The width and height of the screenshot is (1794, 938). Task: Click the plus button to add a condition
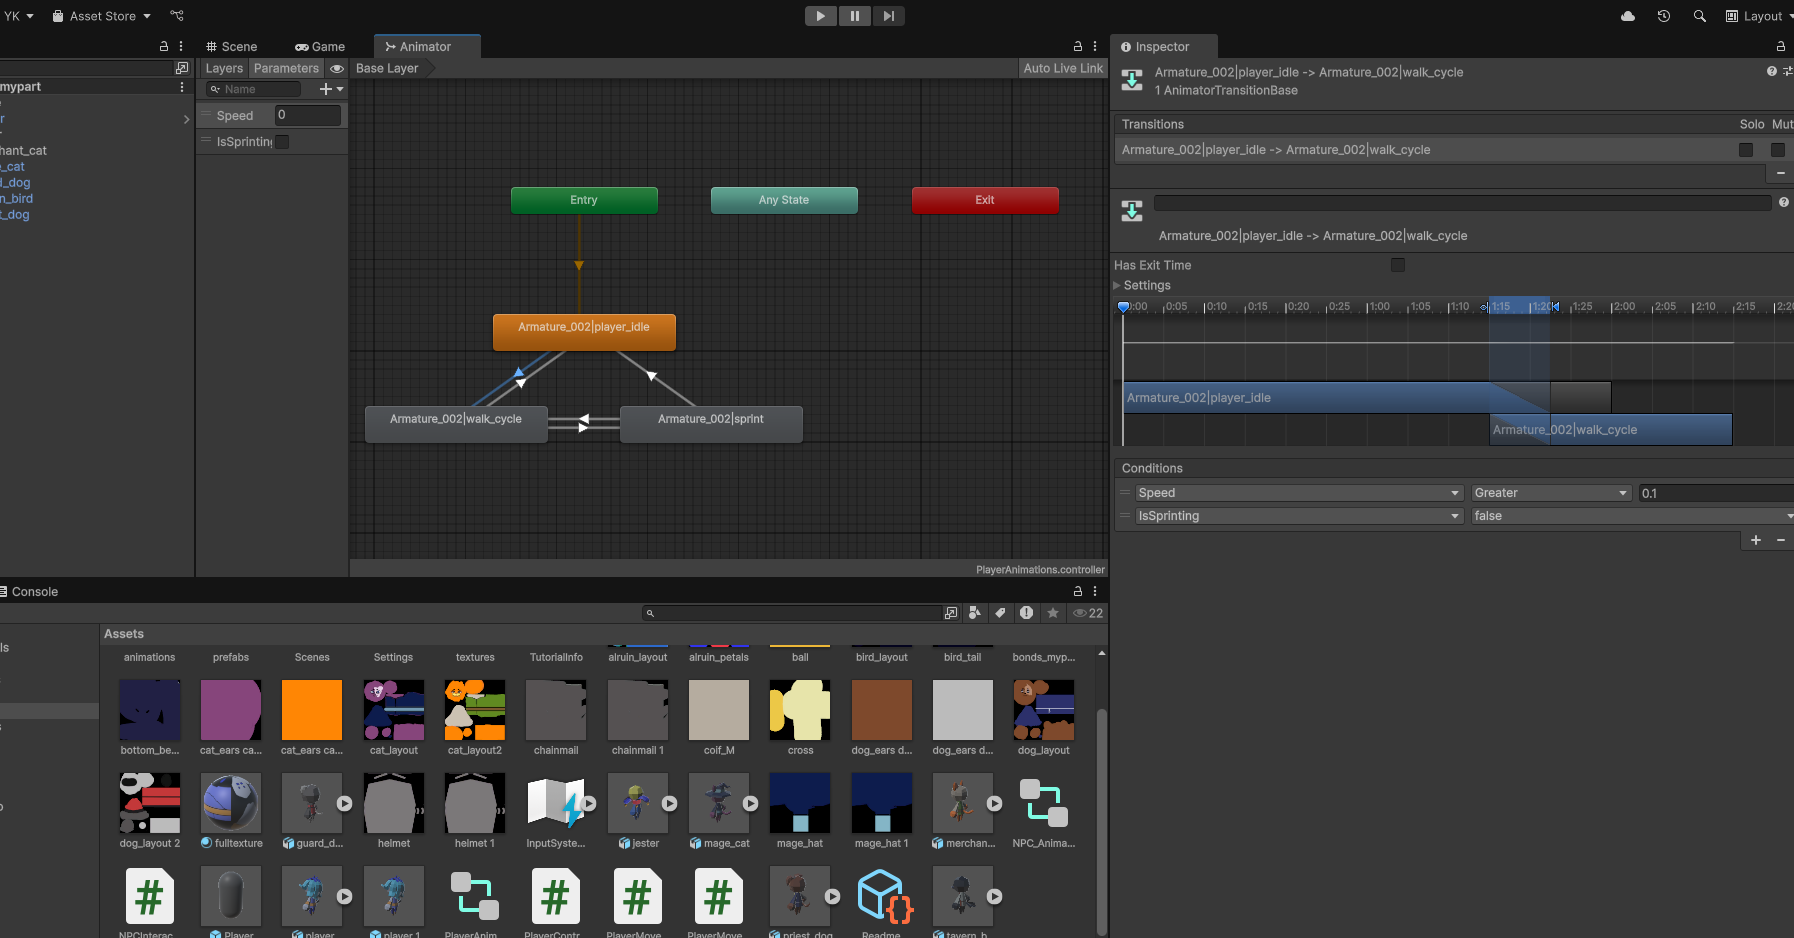tap(1754, 540)
